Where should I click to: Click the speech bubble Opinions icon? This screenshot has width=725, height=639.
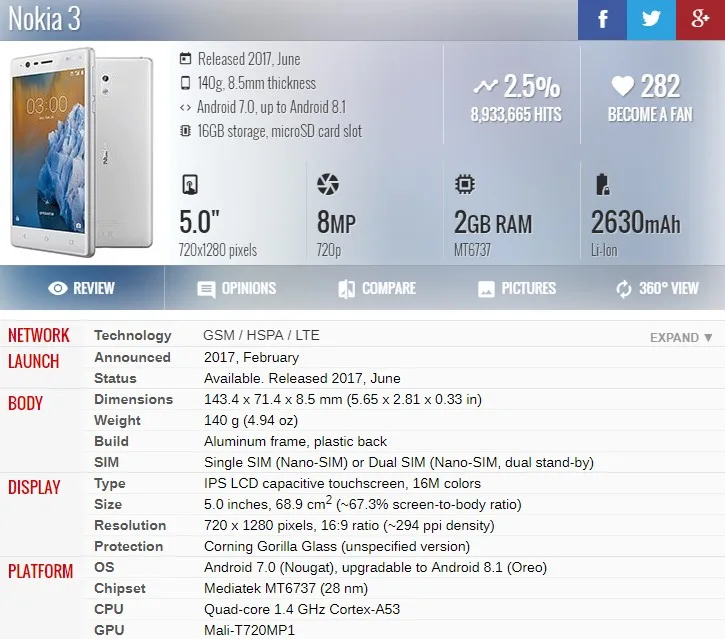(x=206, y=289)
